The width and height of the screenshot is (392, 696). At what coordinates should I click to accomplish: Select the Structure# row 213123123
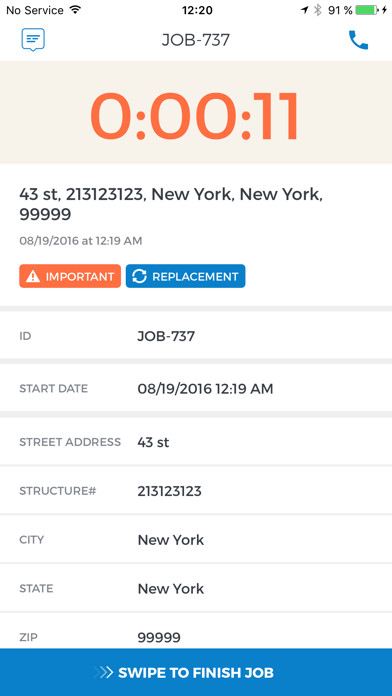196,491
